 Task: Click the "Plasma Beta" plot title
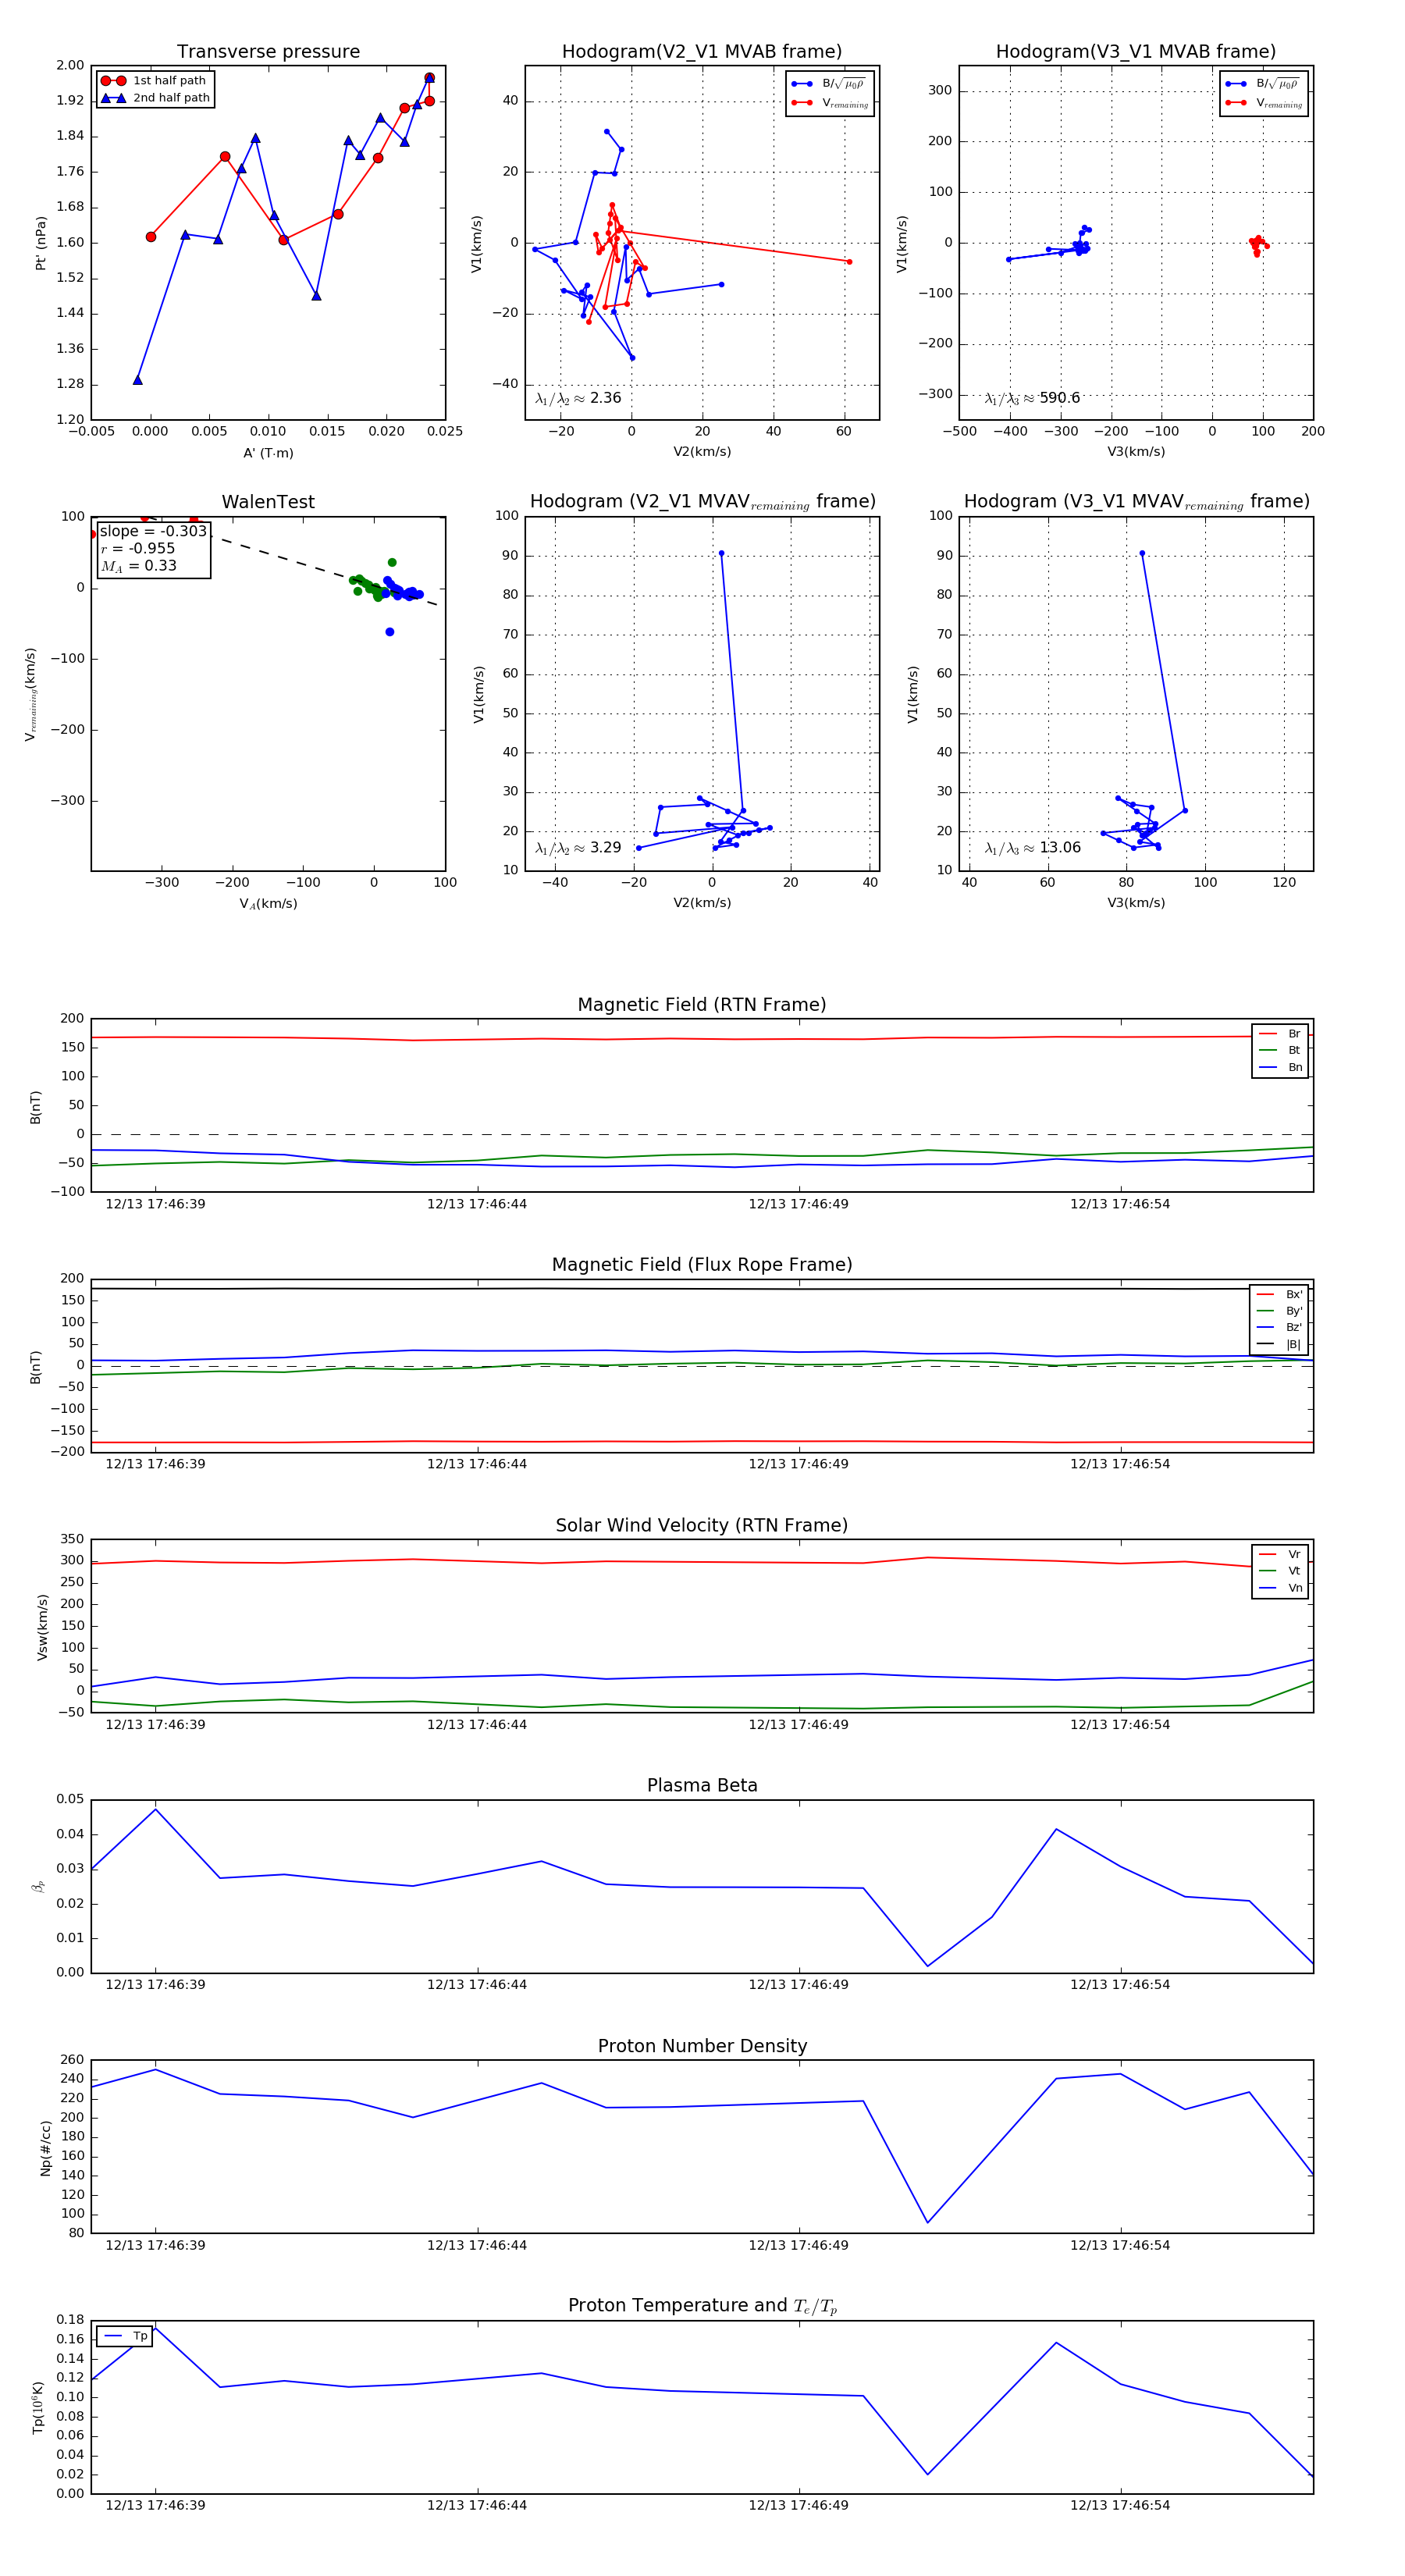click(x=702, y=1786)
